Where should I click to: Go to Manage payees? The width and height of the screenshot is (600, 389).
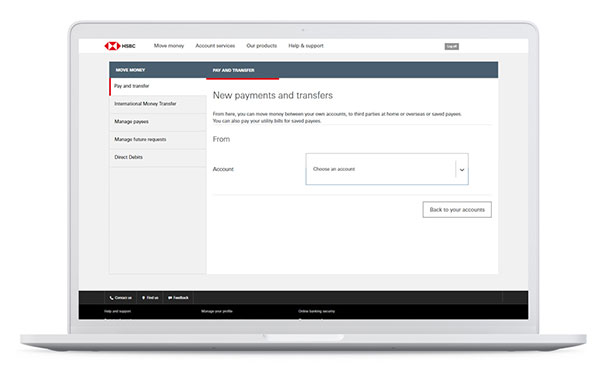coord(158,122)
